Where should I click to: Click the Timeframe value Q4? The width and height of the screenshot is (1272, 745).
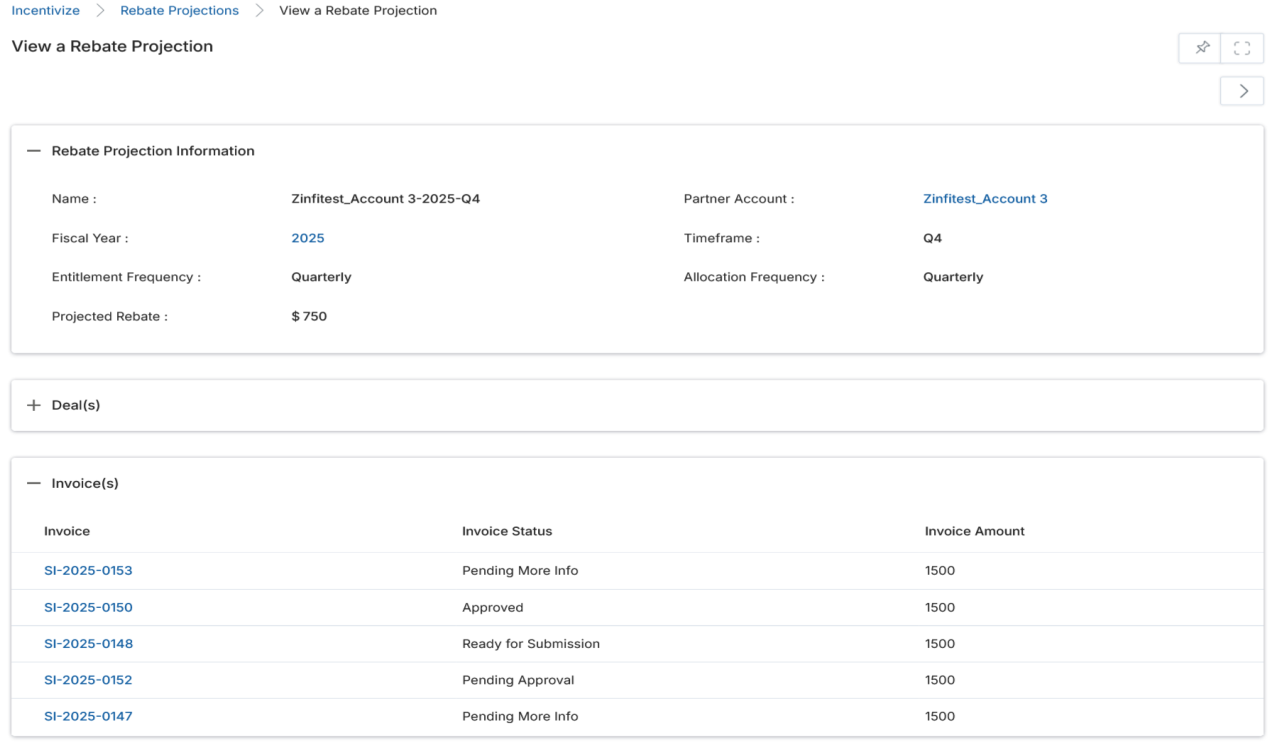[932, 238]
